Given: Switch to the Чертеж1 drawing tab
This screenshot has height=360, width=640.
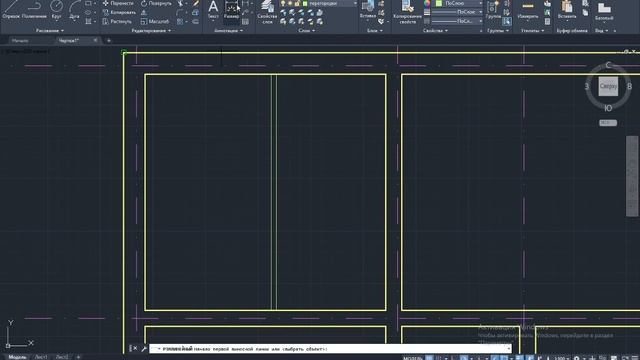Looking at the screenshot, I should (69, 40).
